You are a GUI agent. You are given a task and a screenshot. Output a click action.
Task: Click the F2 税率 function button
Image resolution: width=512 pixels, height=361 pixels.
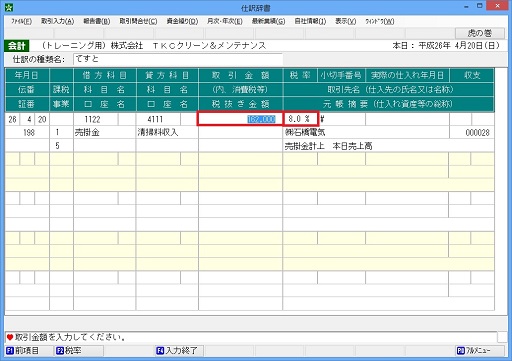[79, 351]
